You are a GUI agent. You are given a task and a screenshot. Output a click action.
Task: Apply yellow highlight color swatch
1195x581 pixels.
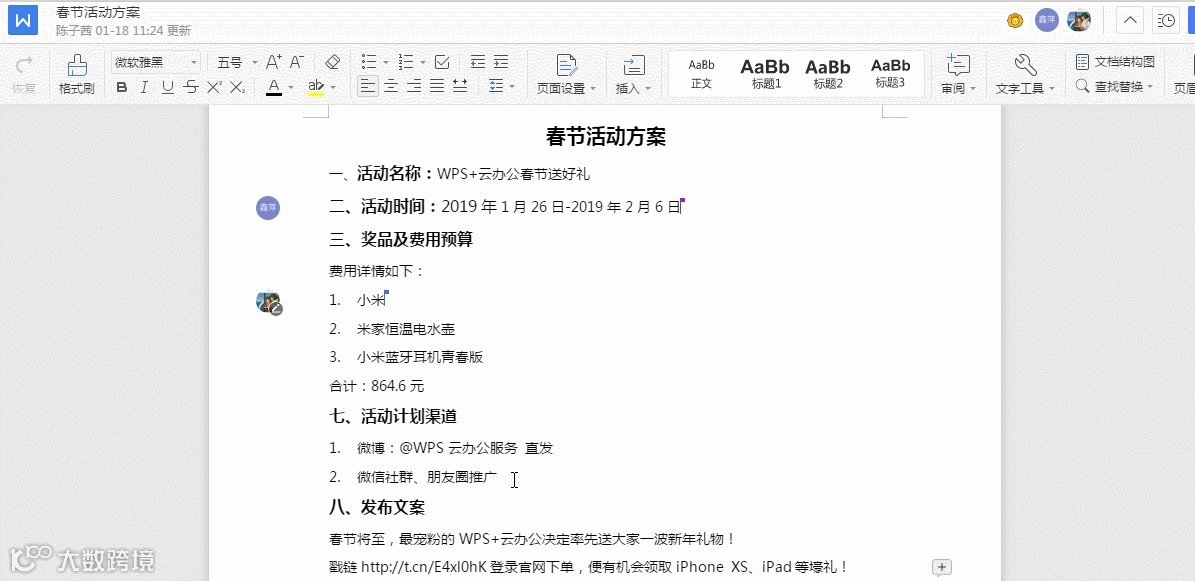pos(316,87)
